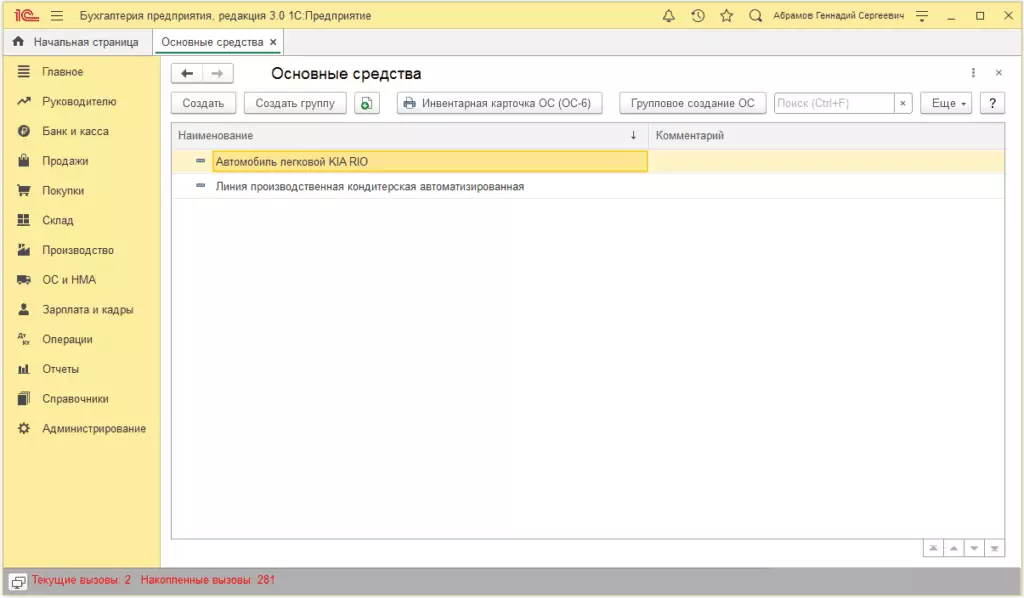
Task: Click Групповое создание ОС button
Action: (692, 103)
